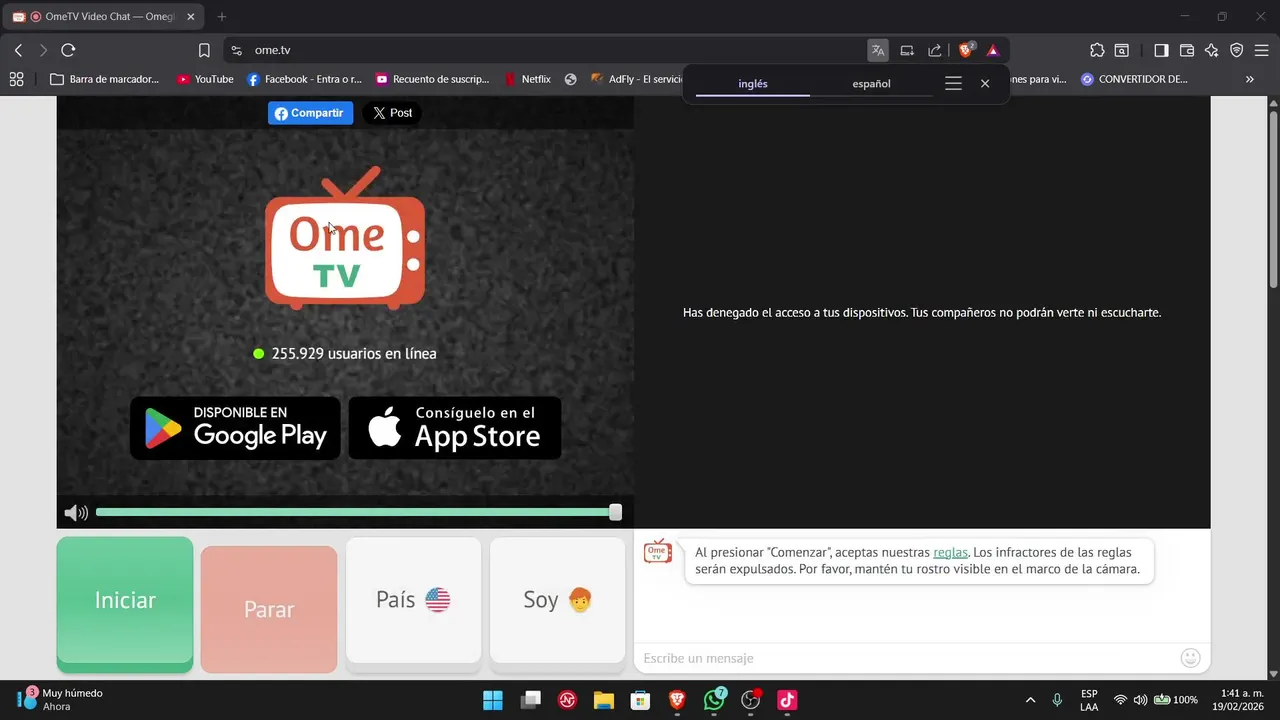Image resolution: width=1280 pixels, height=720 pixels.
Task: Open the Barra de marcadores folder
Action: pos(104,79)
